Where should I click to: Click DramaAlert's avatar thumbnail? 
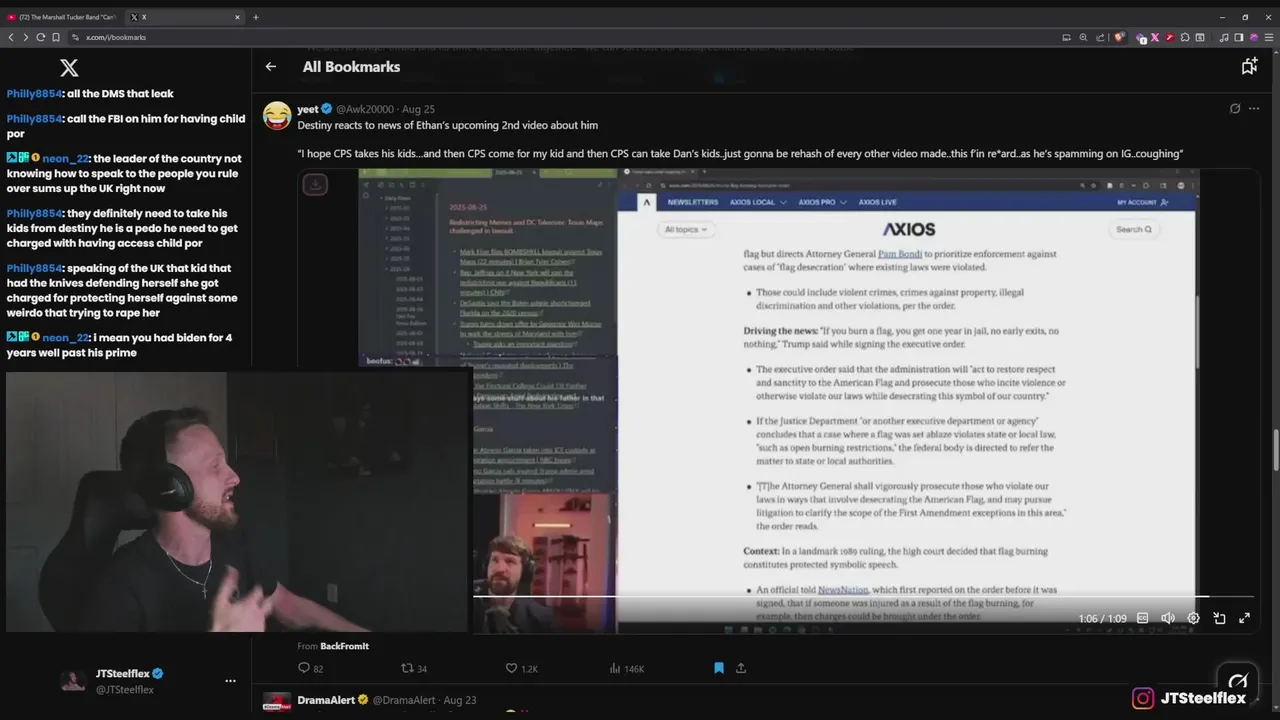point(277,703)
